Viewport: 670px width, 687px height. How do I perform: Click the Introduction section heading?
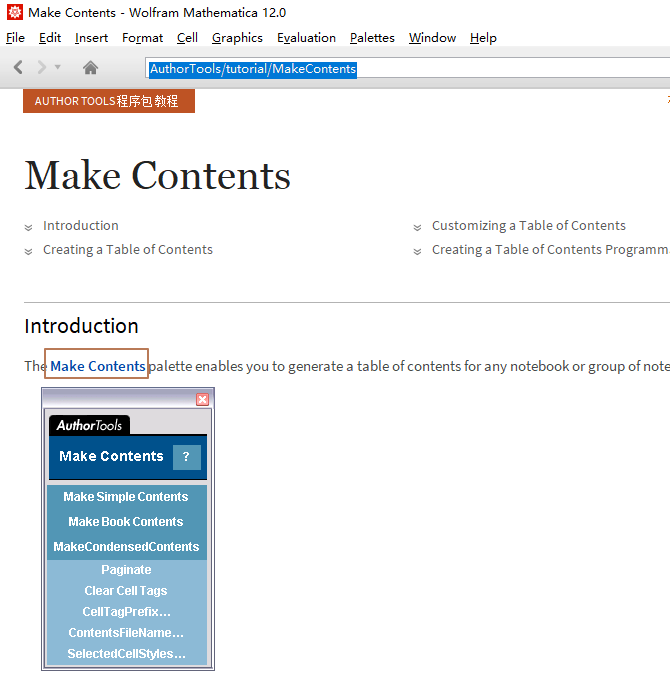pyautogui.click(x=82, y=326)
